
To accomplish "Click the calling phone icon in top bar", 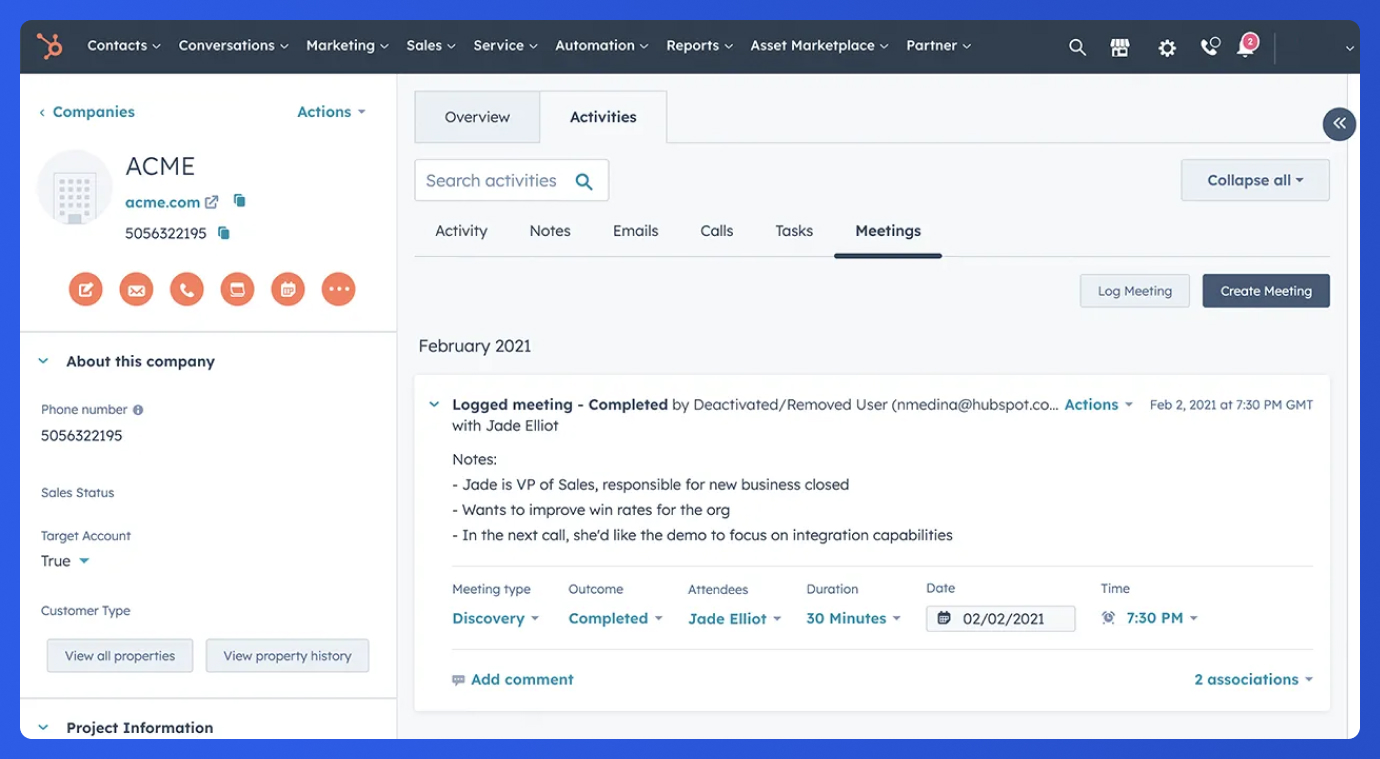I will point(1210,47).
